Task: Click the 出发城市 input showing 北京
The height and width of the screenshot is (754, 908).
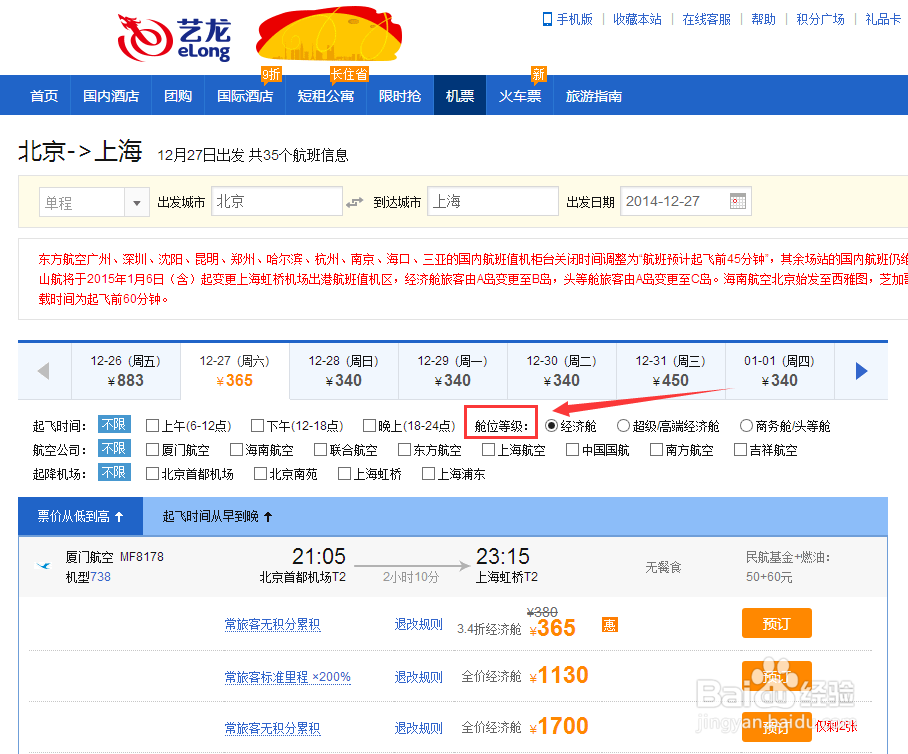Action: (277, 201)
